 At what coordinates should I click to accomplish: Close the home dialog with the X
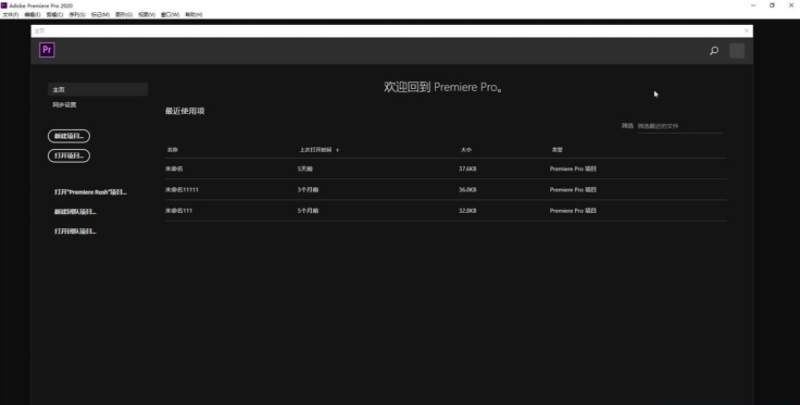coord(747,31)
